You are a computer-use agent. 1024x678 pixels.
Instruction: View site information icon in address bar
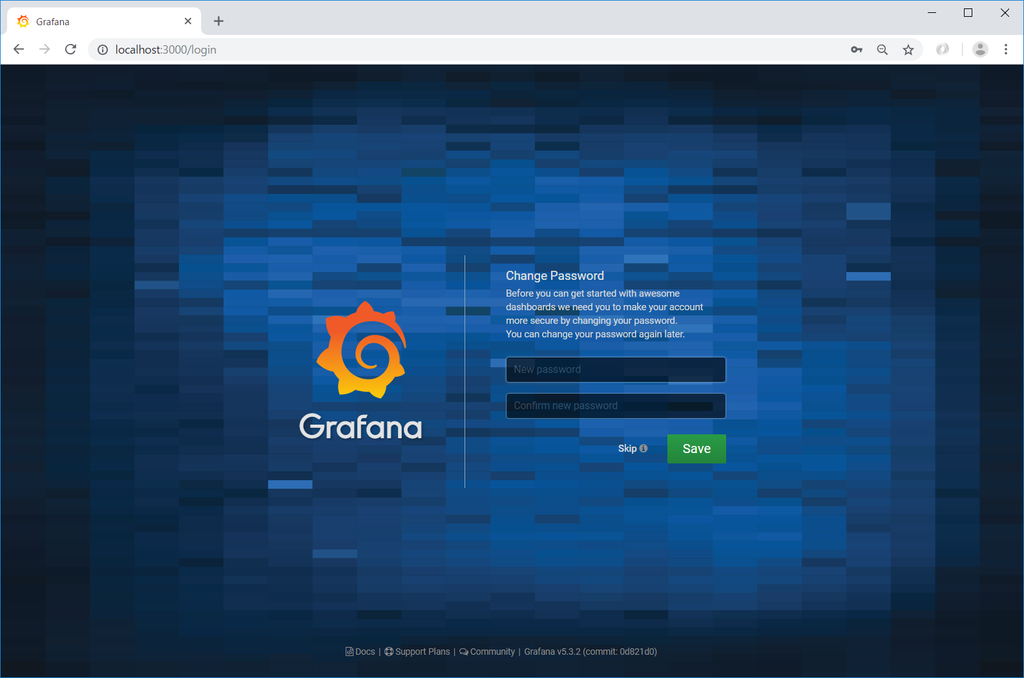click(103, 50)
